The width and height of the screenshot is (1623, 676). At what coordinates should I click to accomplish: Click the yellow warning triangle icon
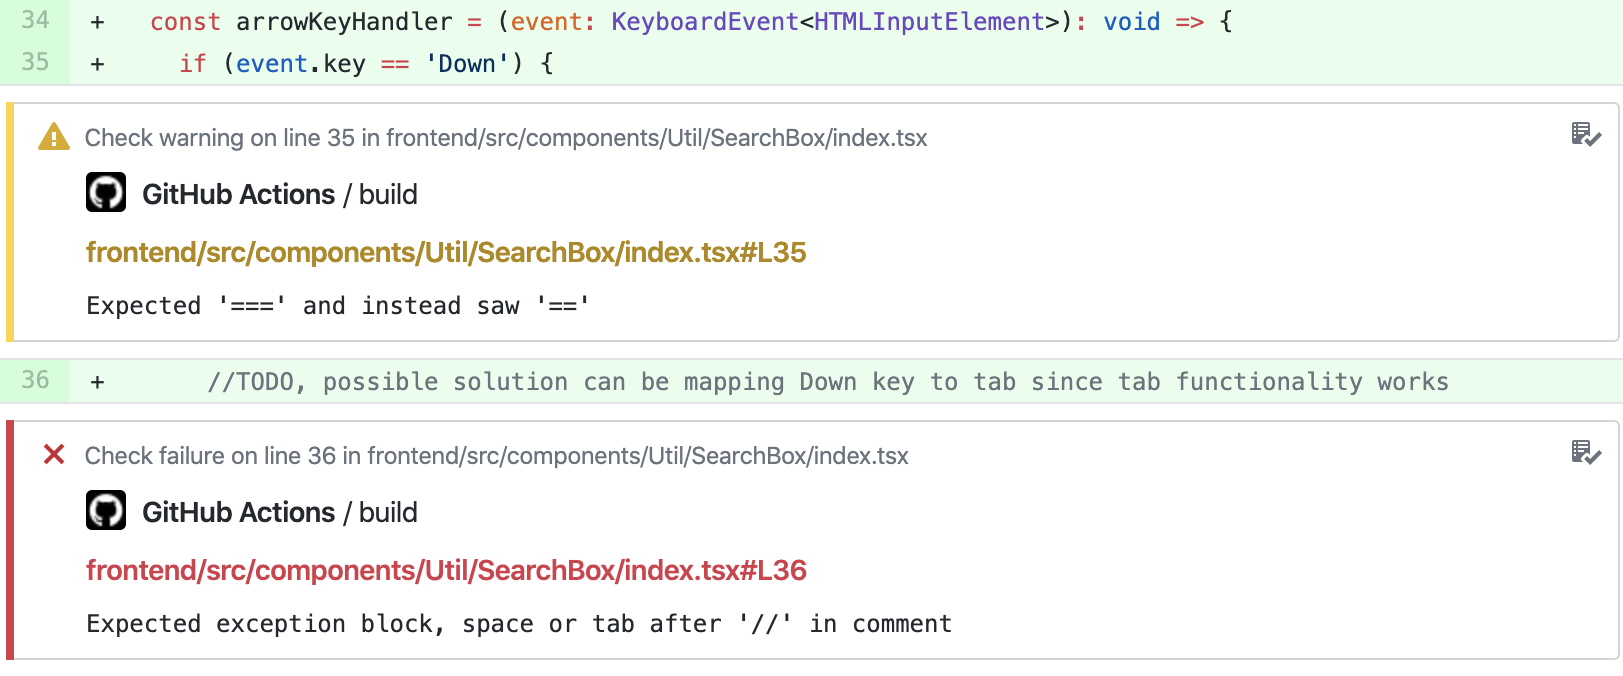tap(54, 137)
